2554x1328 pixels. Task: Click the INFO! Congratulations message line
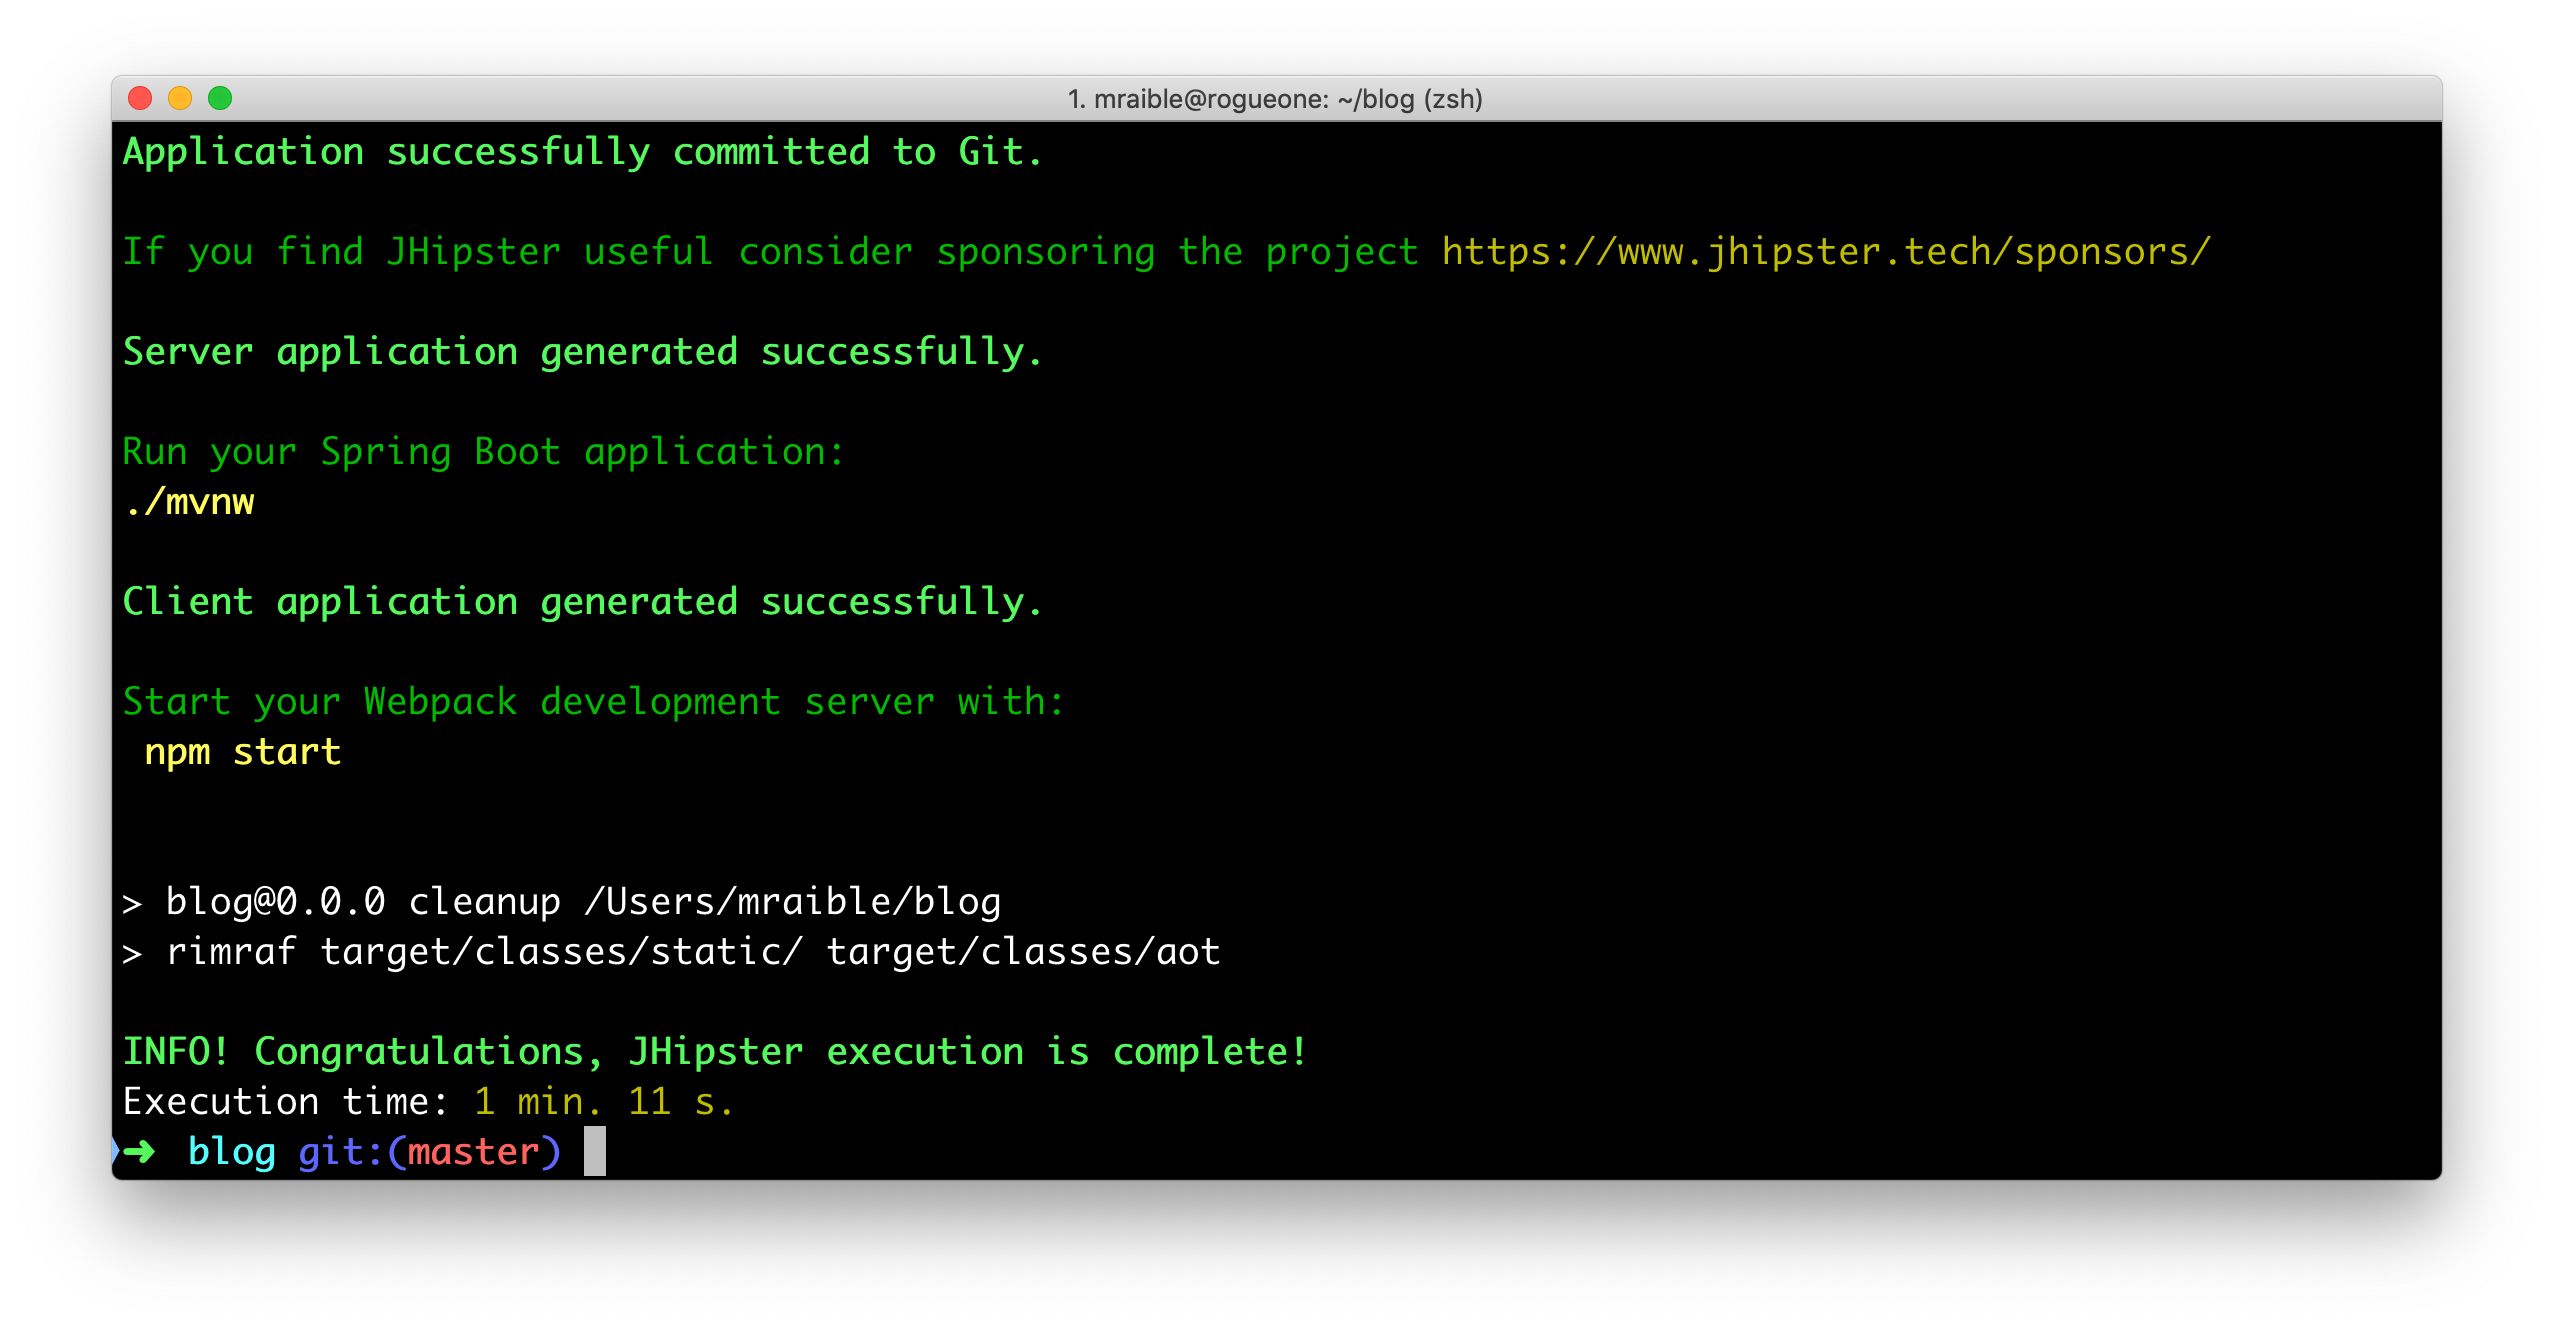714,1052
